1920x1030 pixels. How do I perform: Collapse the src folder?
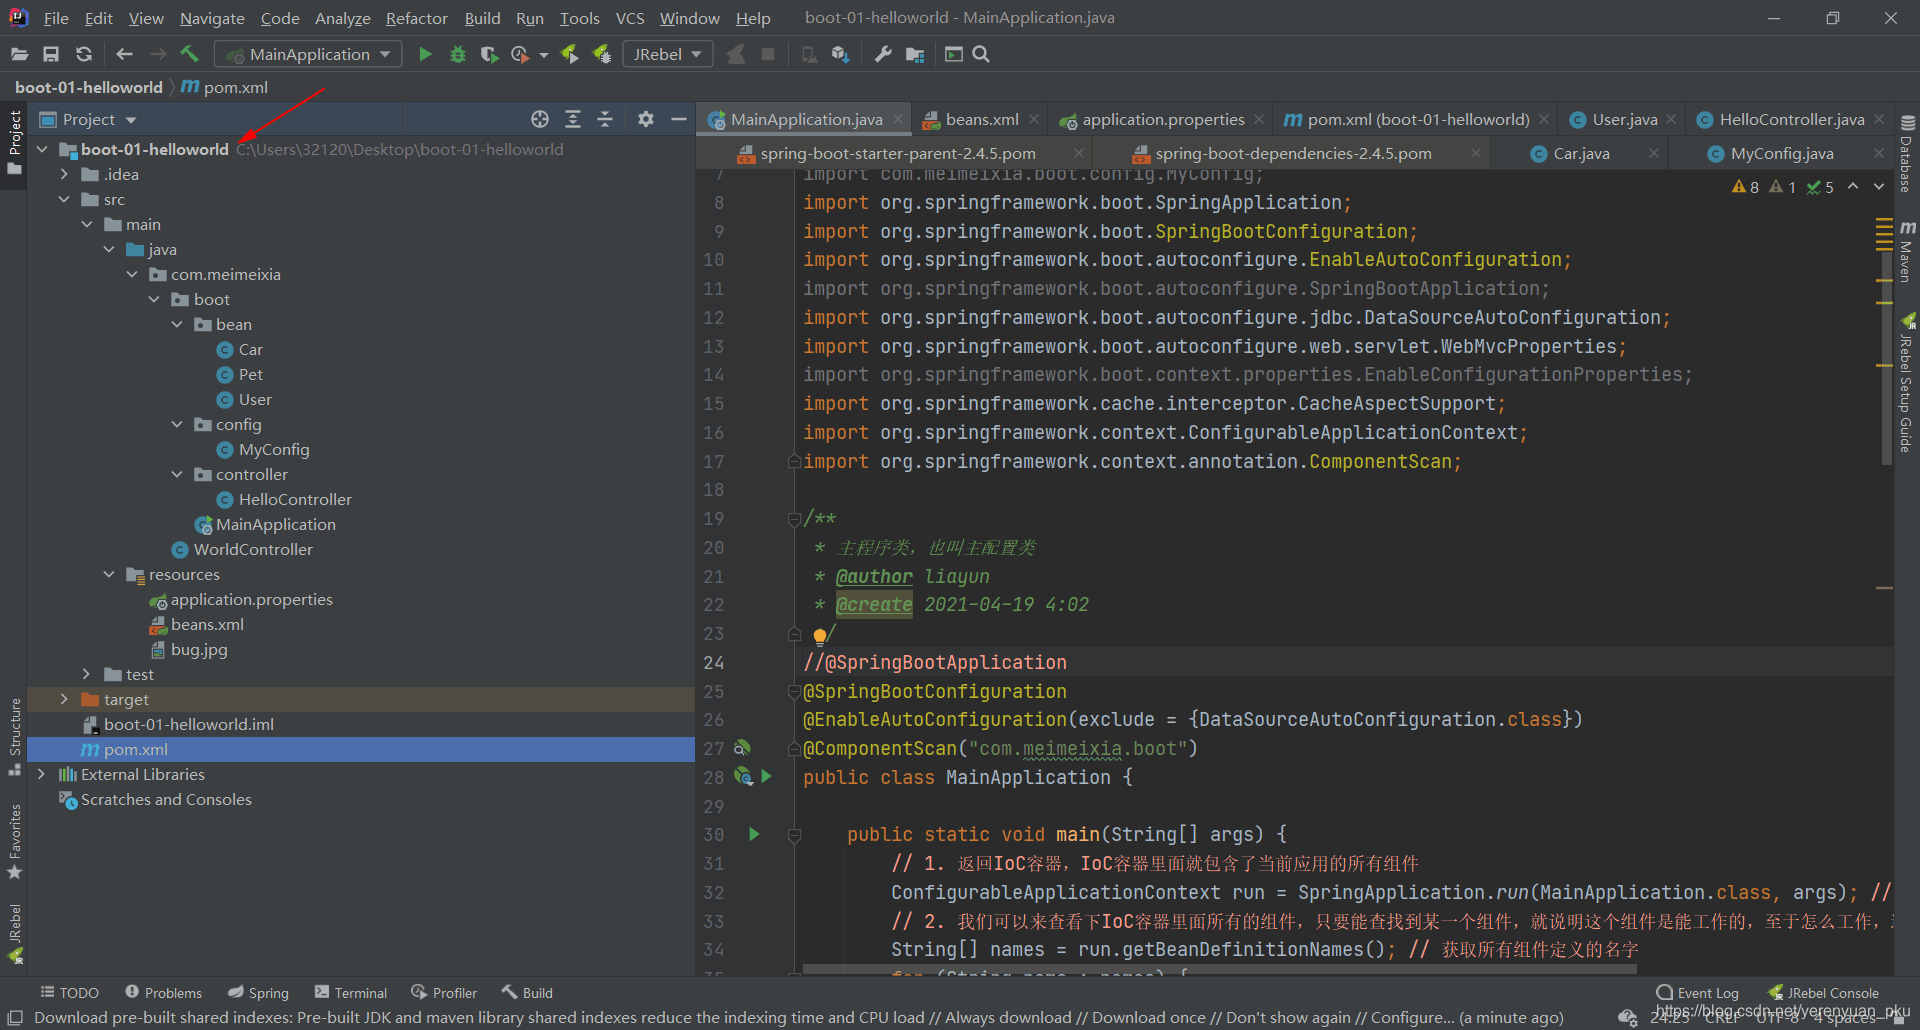[x=64, y=199]
